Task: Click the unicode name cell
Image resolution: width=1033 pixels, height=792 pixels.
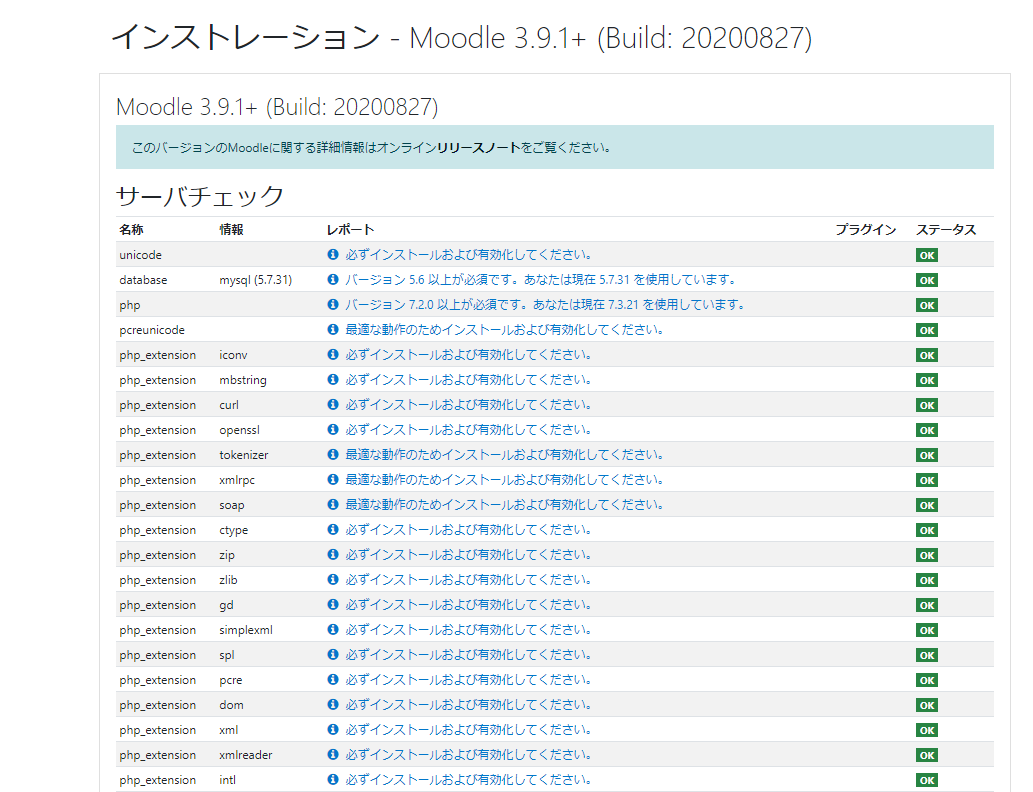Action: (140, 255)
